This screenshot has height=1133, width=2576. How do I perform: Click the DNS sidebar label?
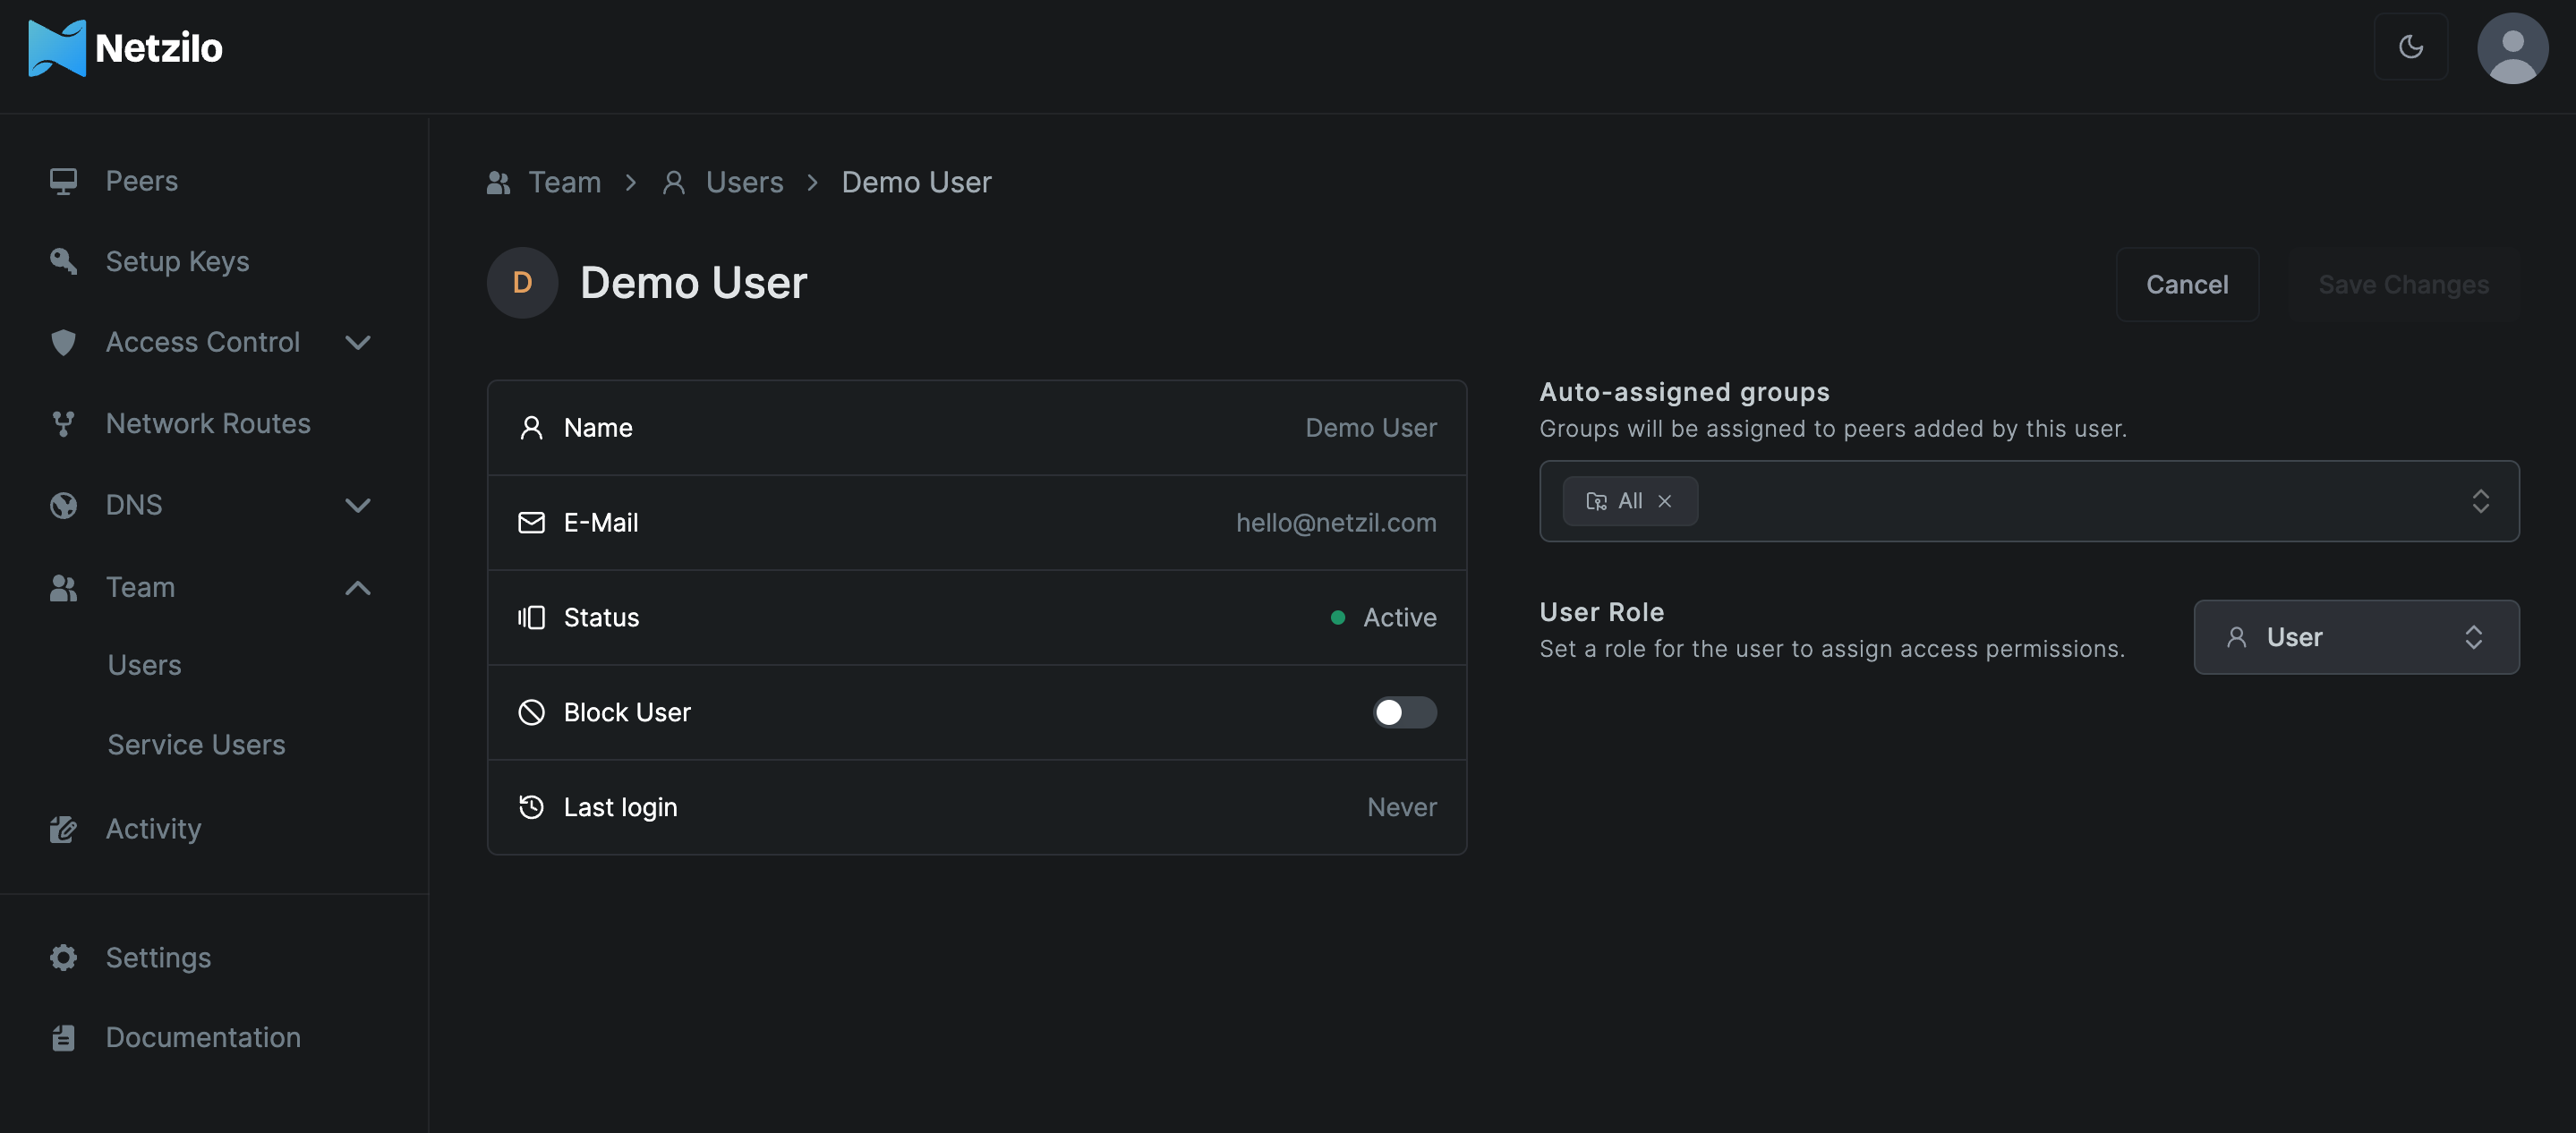pyautogui.click(x=134, y=505)
